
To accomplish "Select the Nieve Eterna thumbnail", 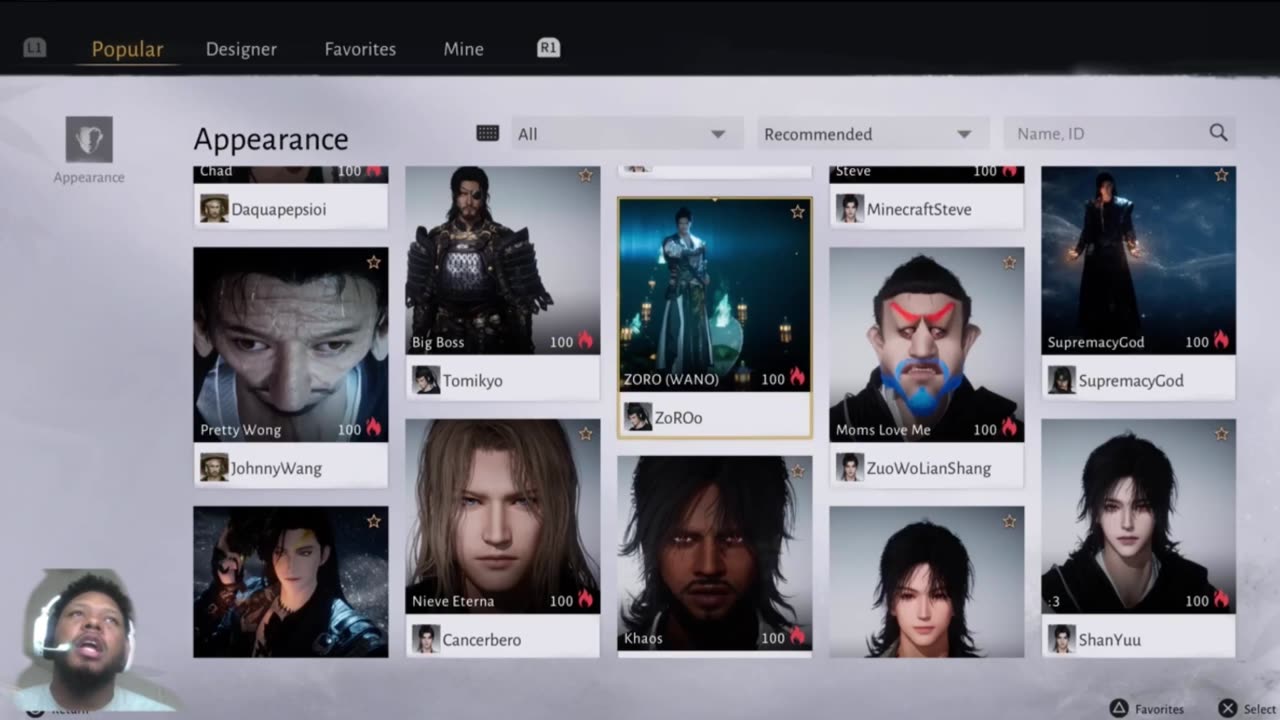I will (502, 516).
